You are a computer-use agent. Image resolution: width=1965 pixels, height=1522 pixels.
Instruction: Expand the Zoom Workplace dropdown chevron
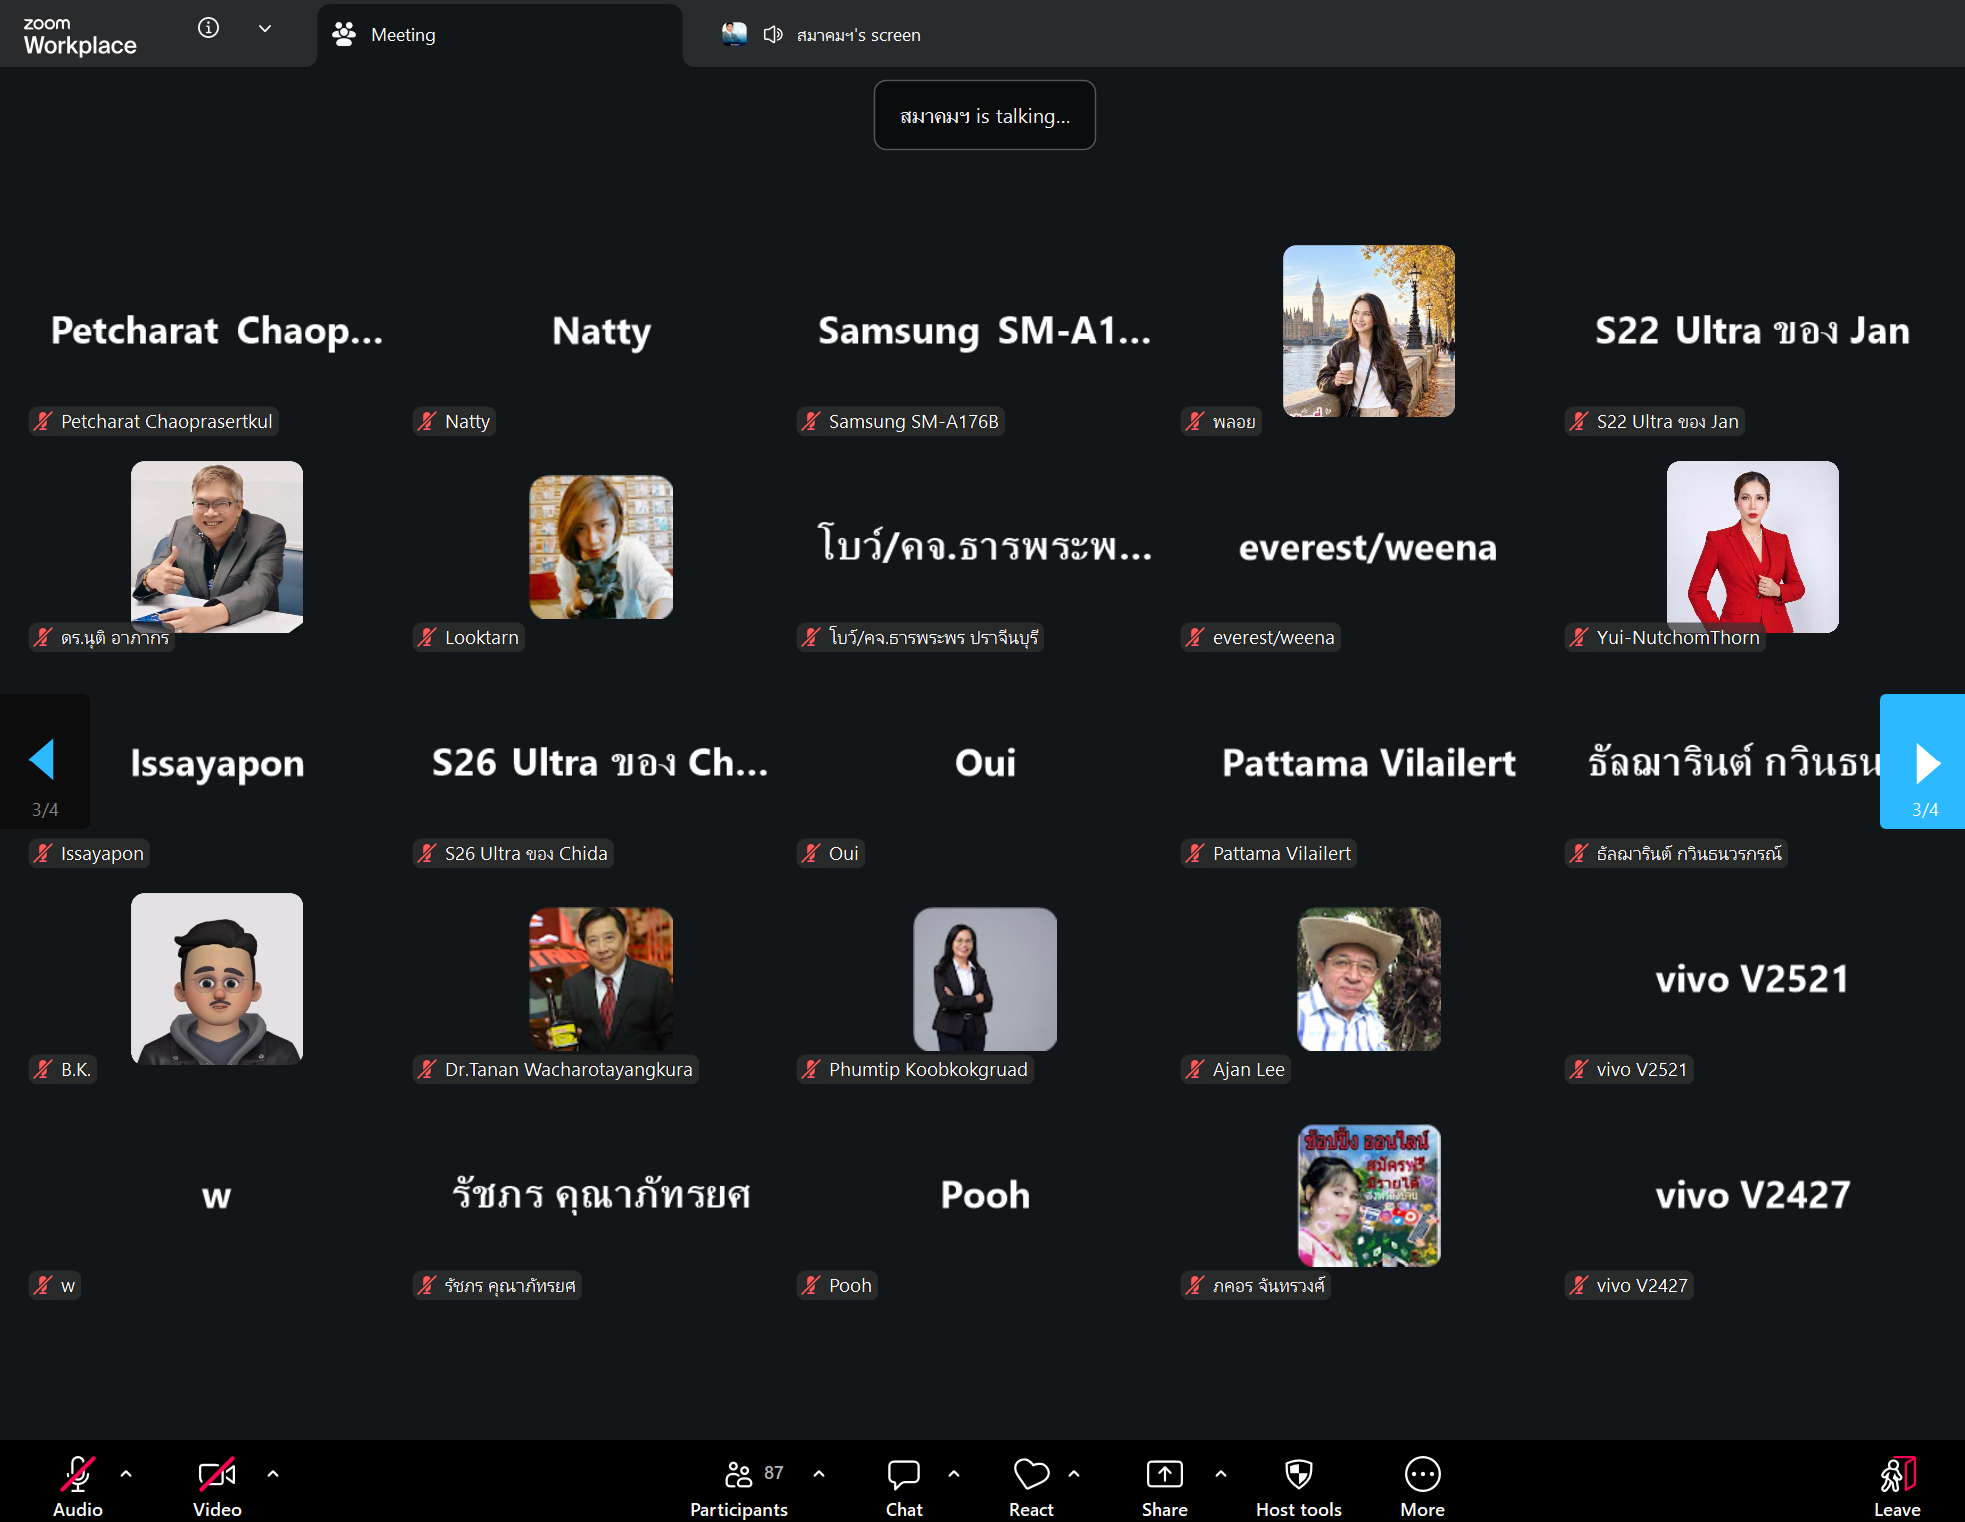(265, 28)
